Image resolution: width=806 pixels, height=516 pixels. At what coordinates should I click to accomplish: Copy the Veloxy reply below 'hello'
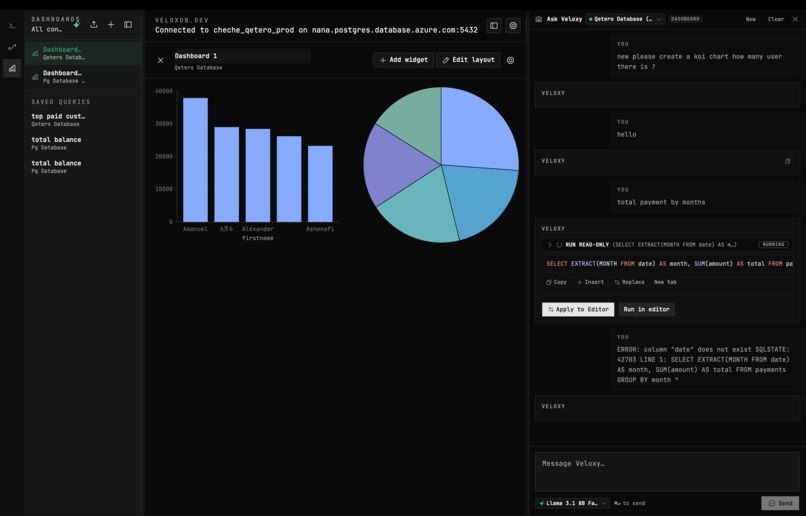pyautogui.click(x=787, y=161)
